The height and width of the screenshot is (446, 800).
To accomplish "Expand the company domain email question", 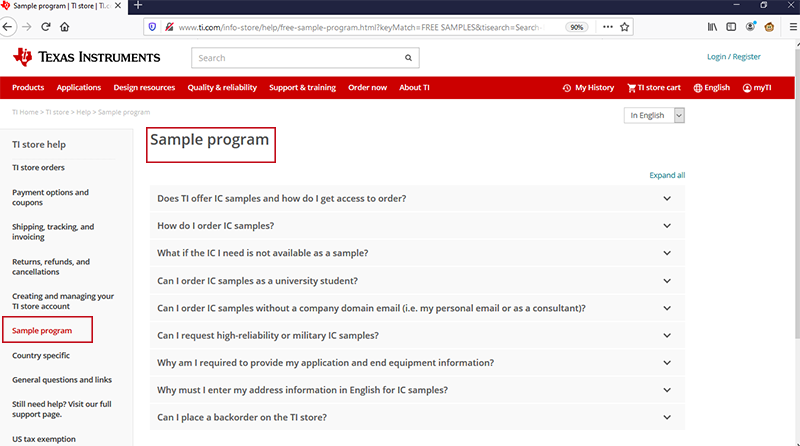I will click(417, 308).
